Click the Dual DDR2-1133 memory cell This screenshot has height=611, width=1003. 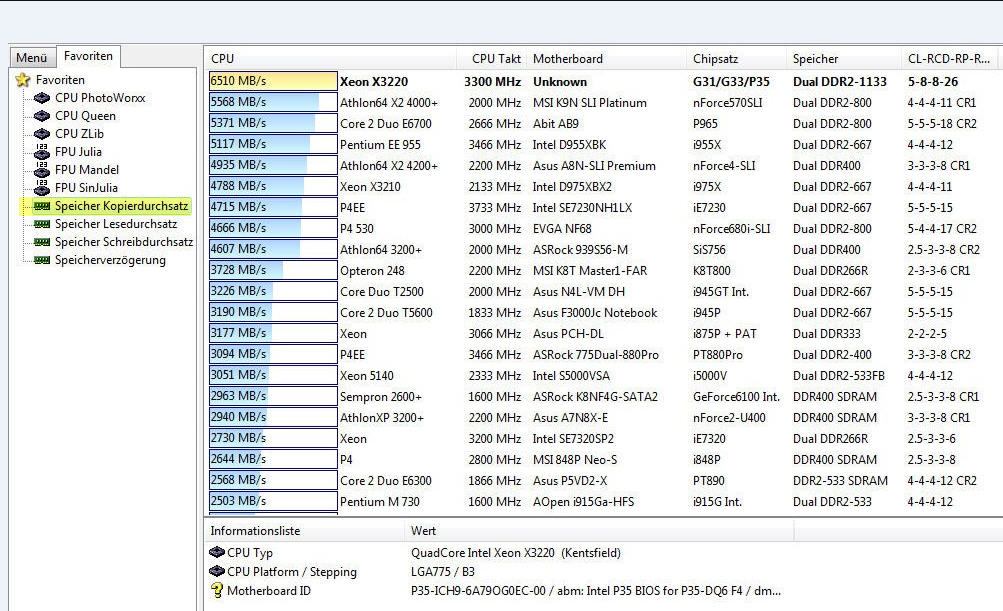[x=840, y=81]
